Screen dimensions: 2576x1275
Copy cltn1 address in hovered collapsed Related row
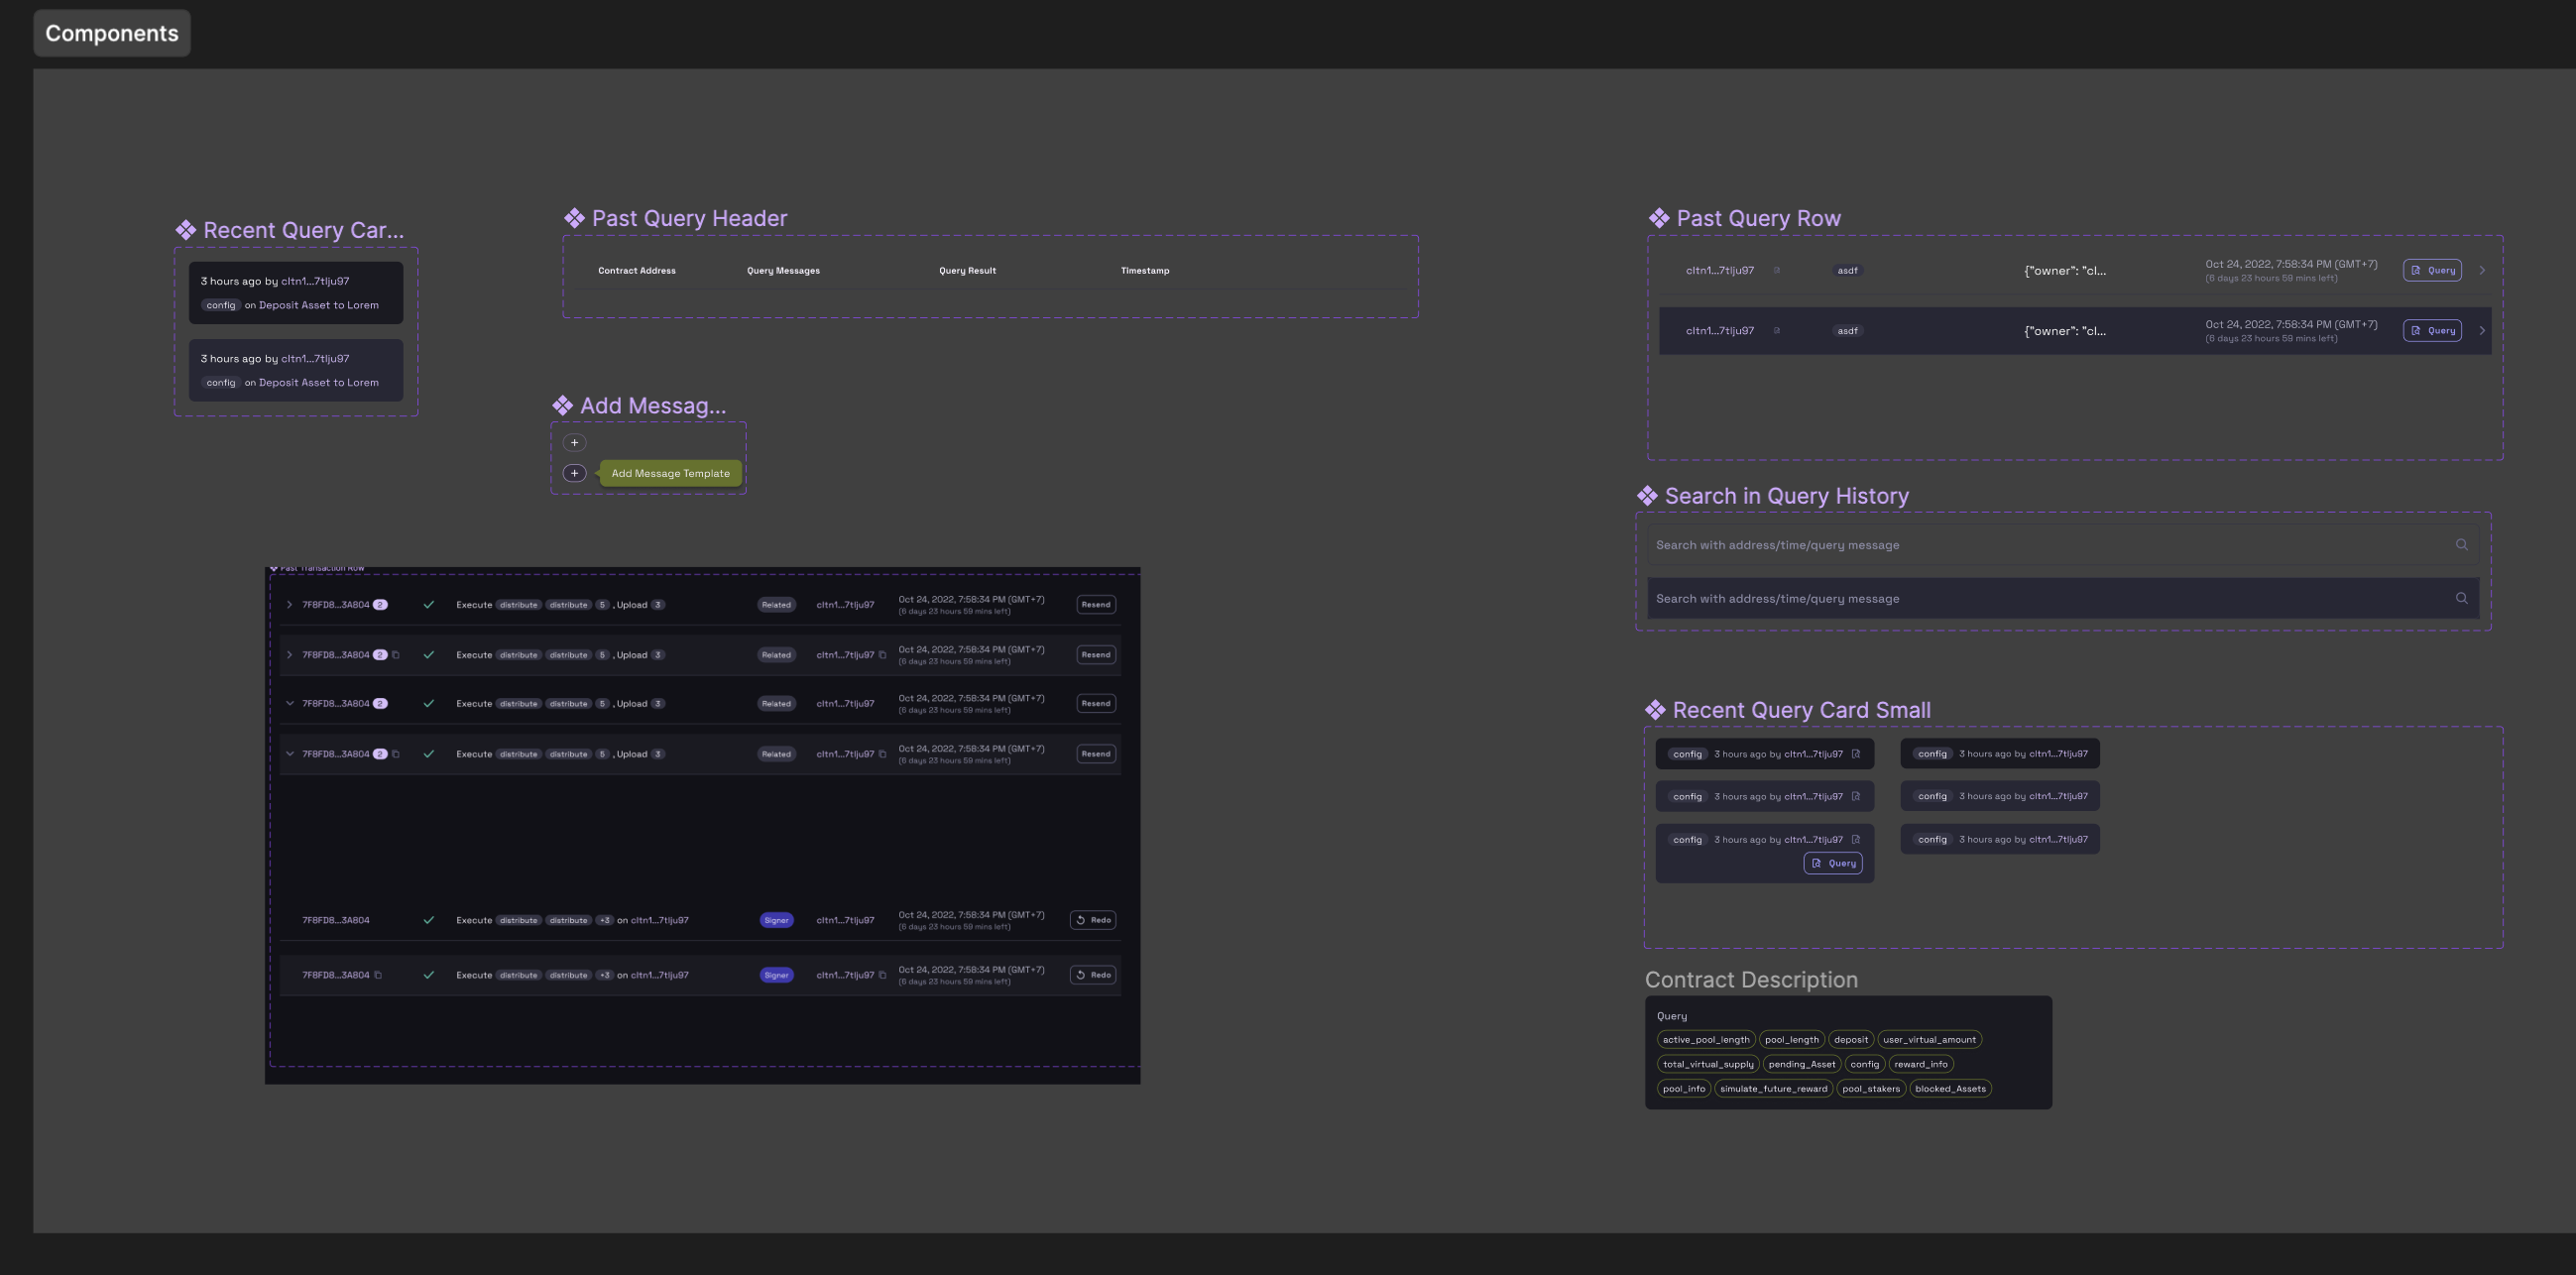[882, 655]
